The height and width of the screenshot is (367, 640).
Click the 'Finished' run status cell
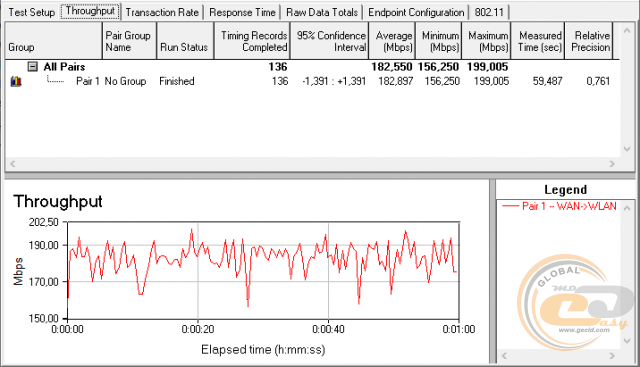tap(177, 81)
